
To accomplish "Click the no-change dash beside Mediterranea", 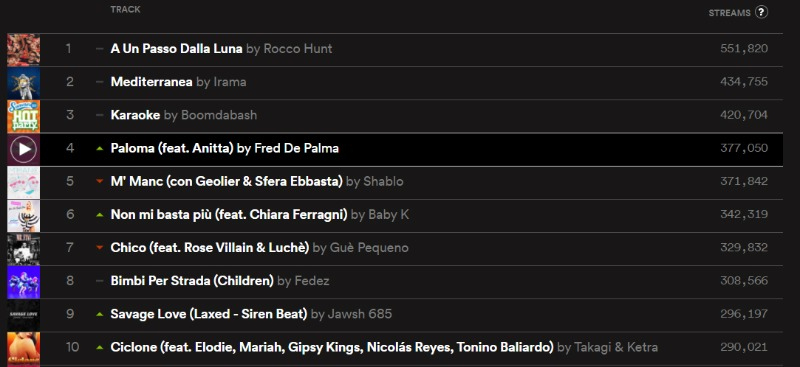I will pos(99,82).
